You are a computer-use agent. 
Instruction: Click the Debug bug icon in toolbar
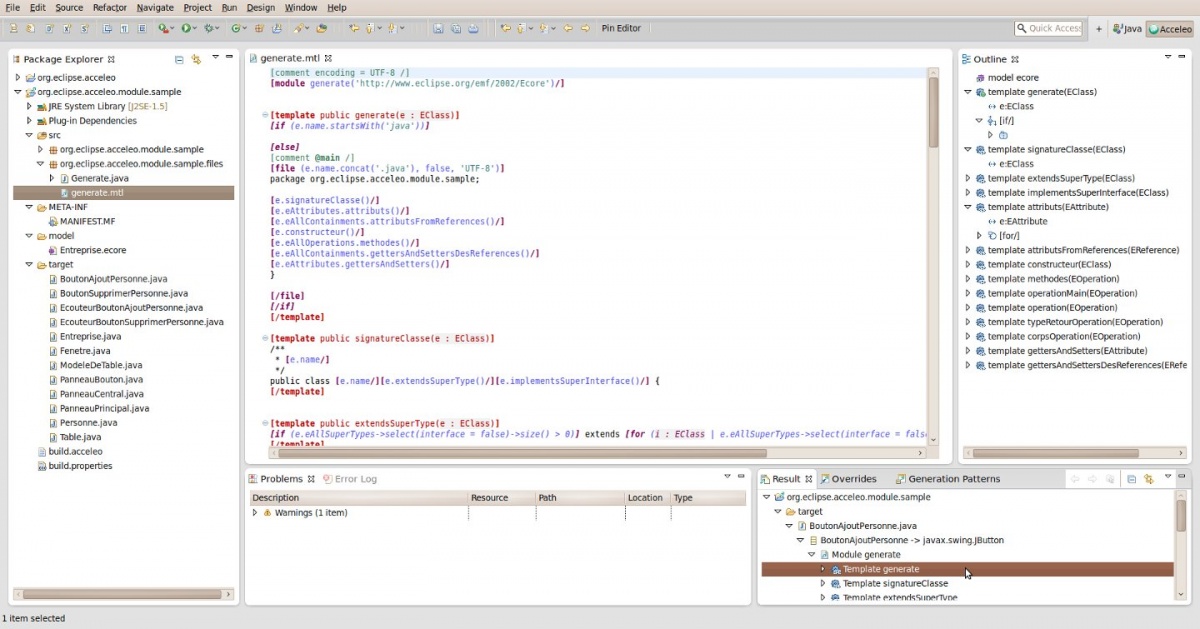pos(210,29)
